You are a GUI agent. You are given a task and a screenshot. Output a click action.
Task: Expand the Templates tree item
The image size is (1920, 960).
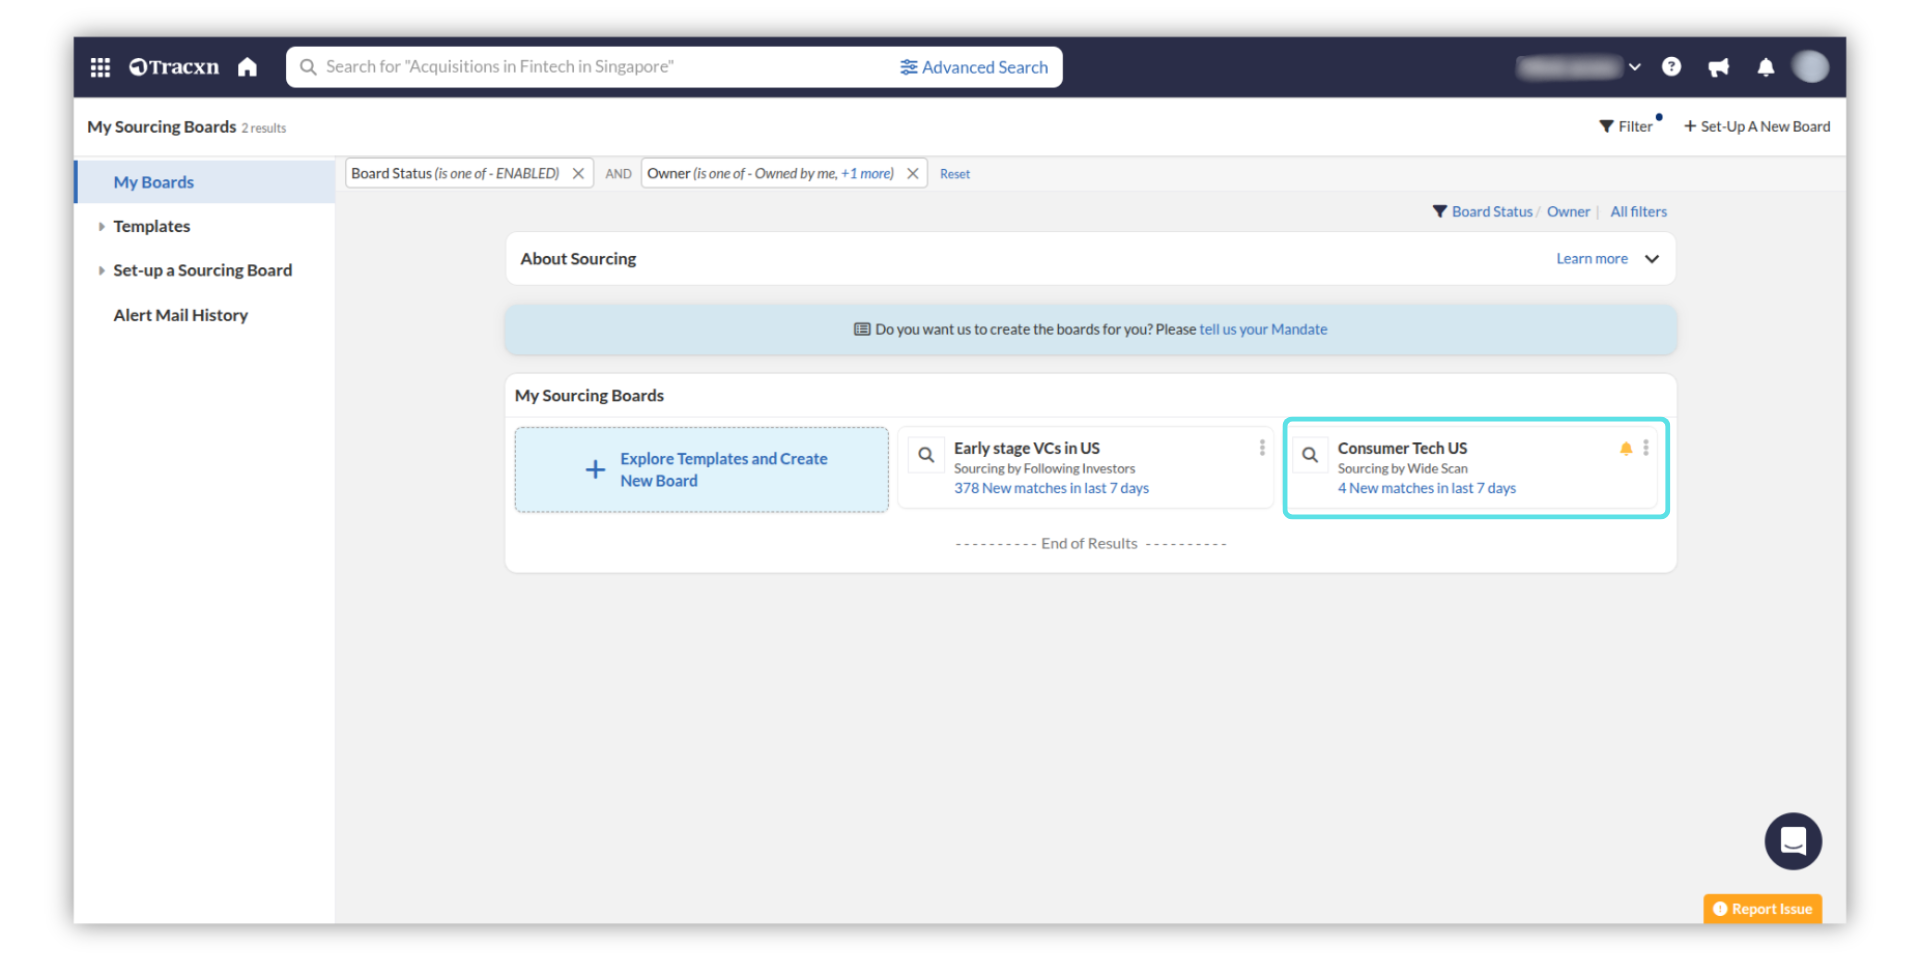pos(102,227)
